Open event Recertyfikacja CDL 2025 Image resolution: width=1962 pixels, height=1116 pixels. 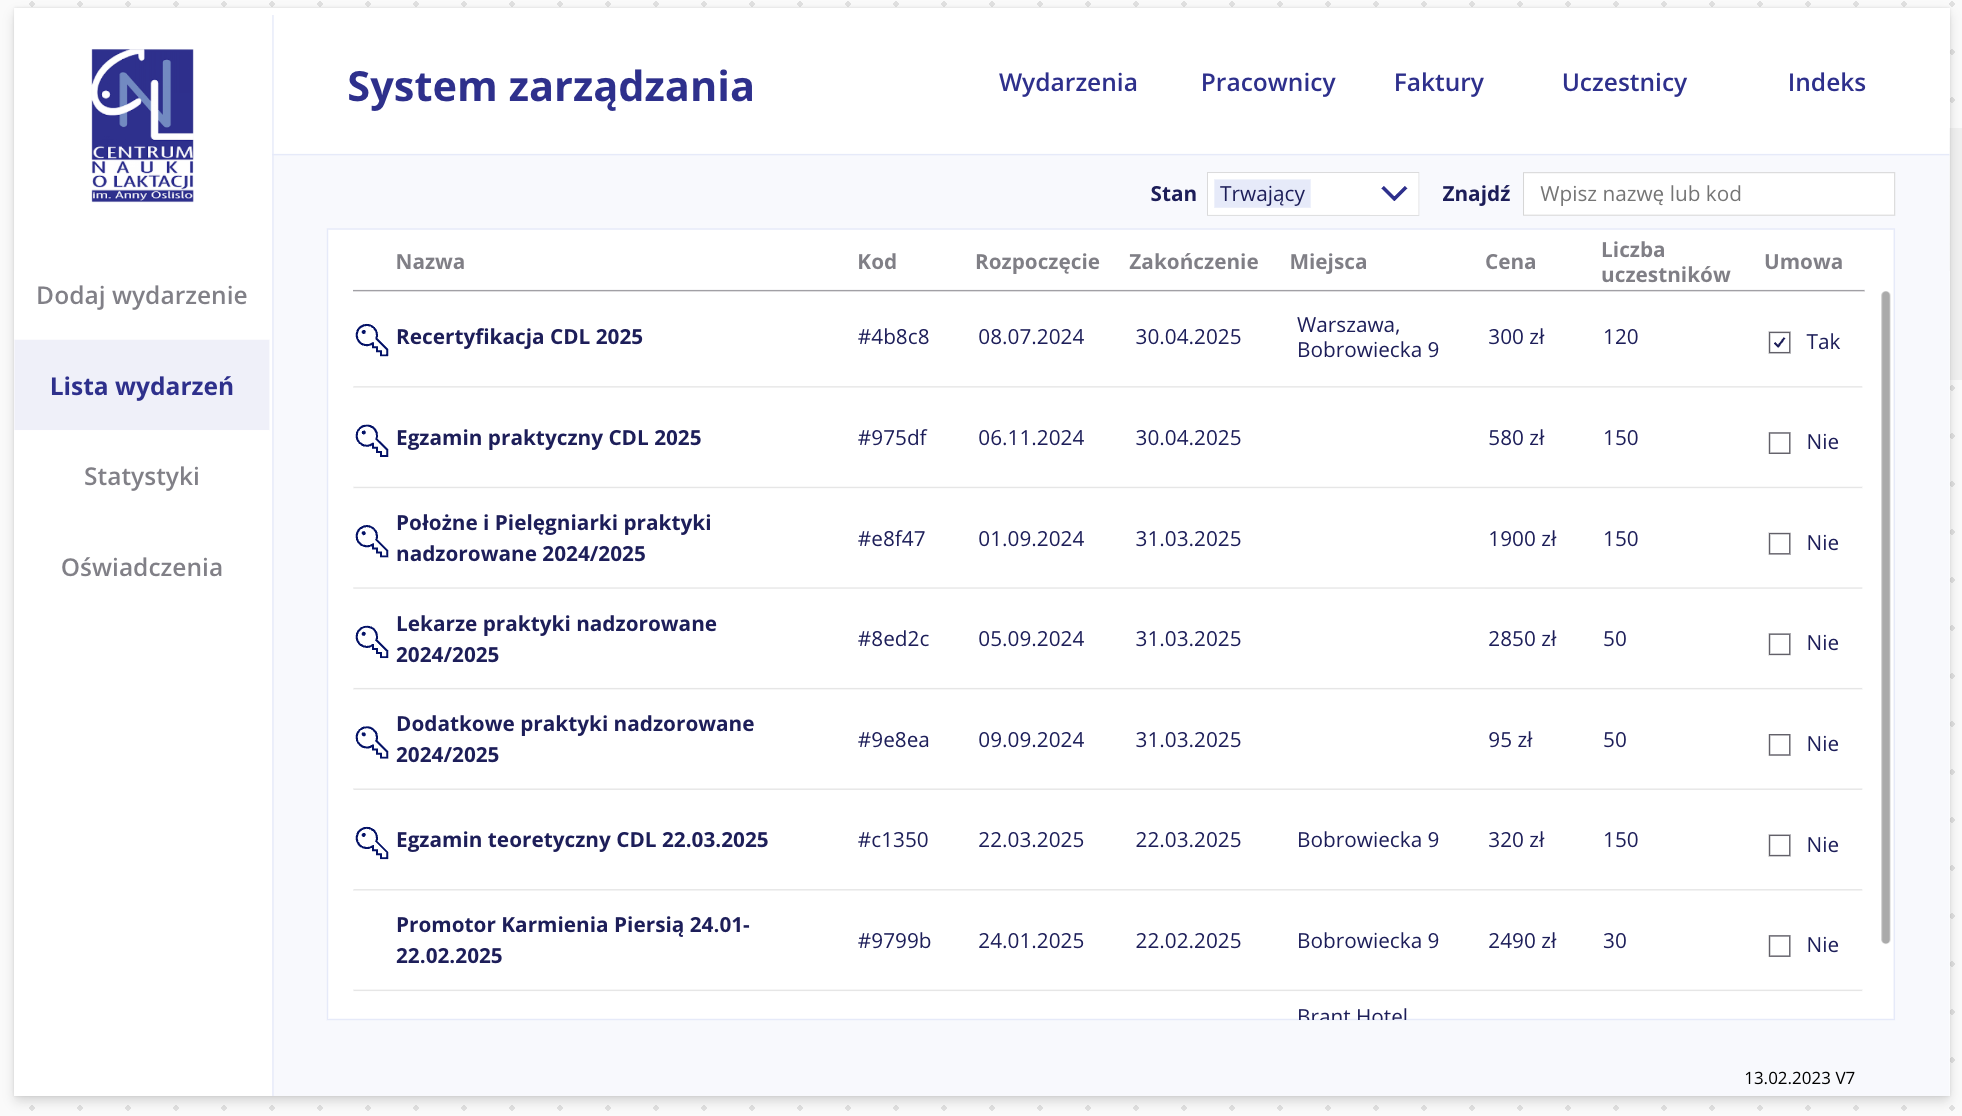519,337
